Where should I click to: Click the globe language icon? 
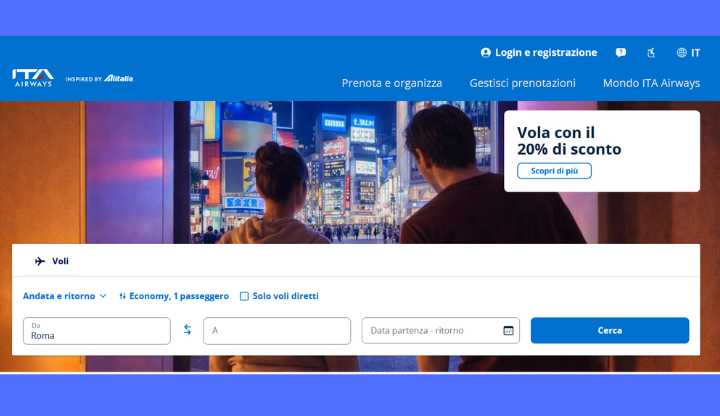681,53
